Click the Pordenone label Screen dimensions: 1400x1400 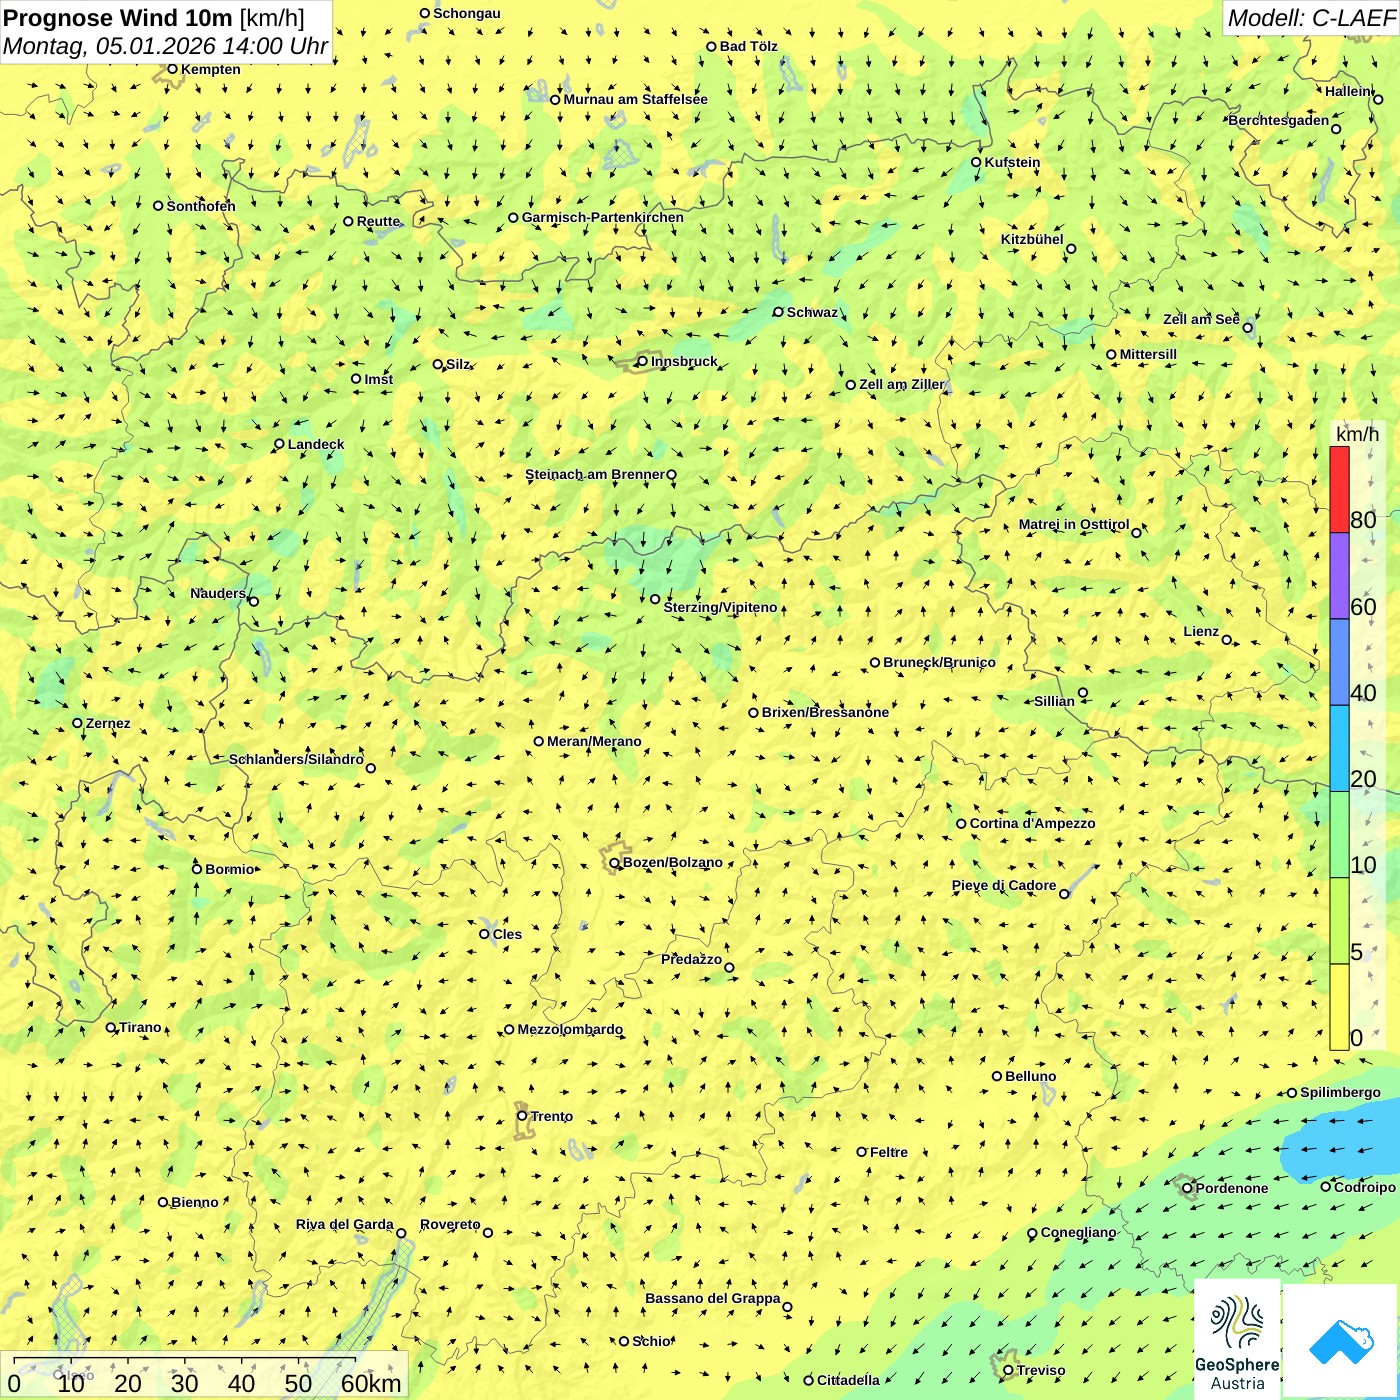coord(1232,1188)
